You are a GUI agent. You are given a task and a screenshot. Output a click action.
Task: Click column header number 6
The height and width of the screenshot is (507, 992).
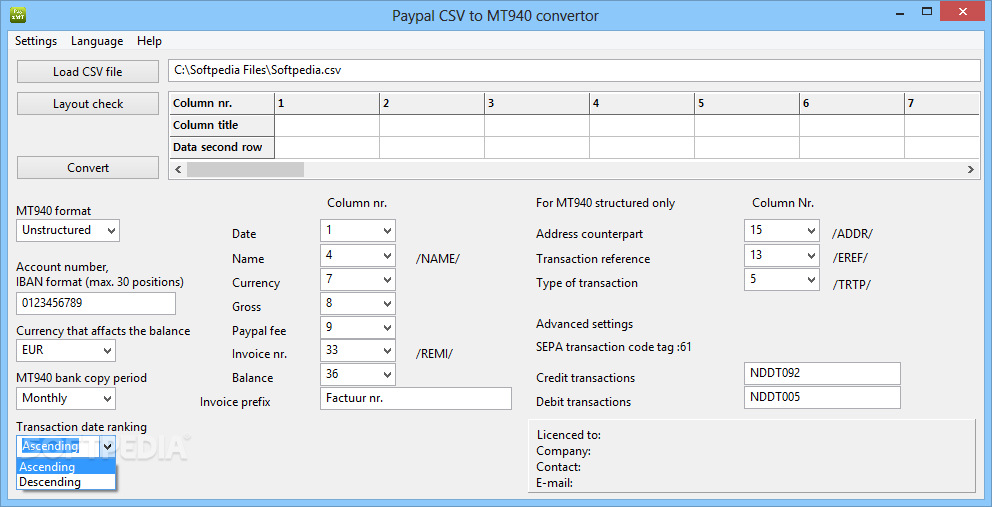tap(852, 103)
